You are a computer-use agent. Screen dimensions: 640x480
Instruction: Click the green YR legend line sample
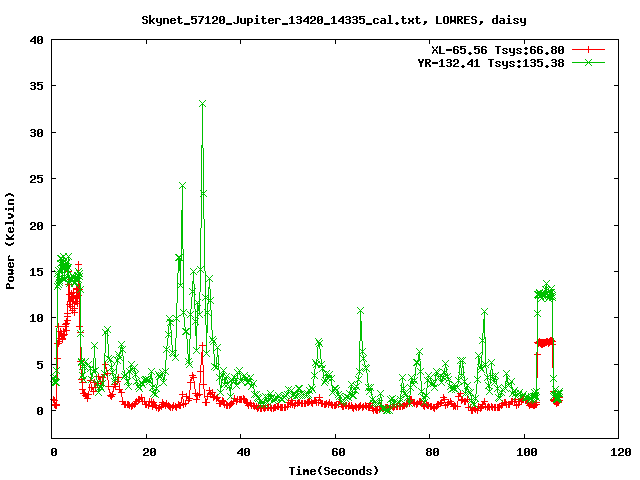tap(588, 62)
